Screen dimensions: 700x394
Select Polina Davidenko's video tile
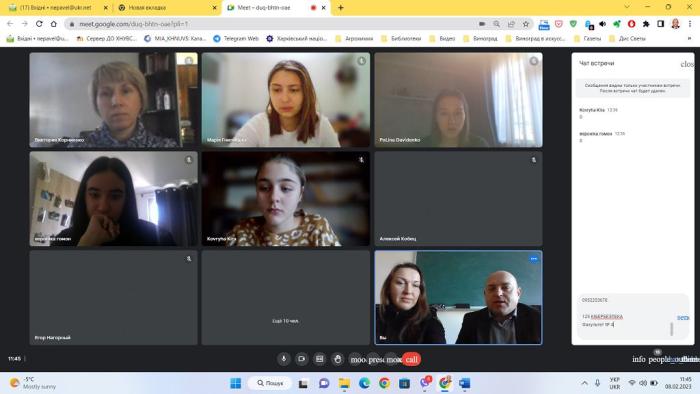tap(458, 100)
